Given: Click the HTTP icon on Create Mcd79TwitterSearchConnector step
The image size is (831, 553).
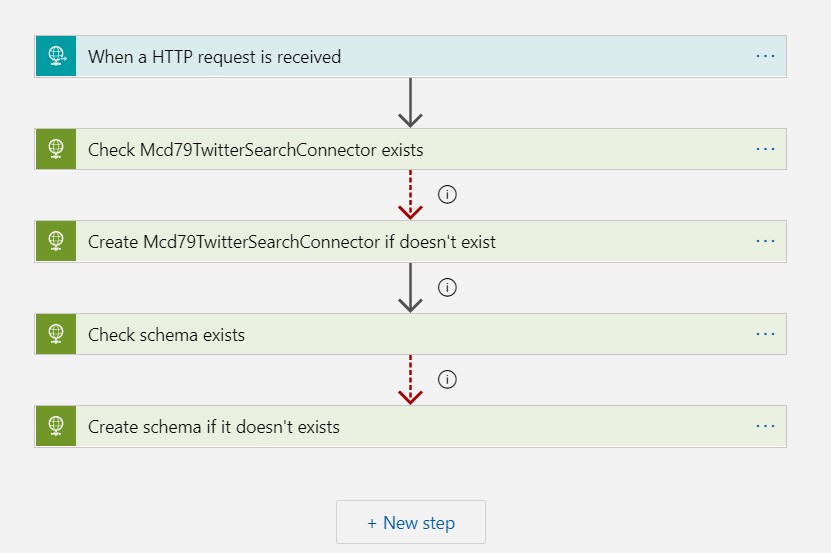Looking at the screenshot, I should [x=56, y=241].
